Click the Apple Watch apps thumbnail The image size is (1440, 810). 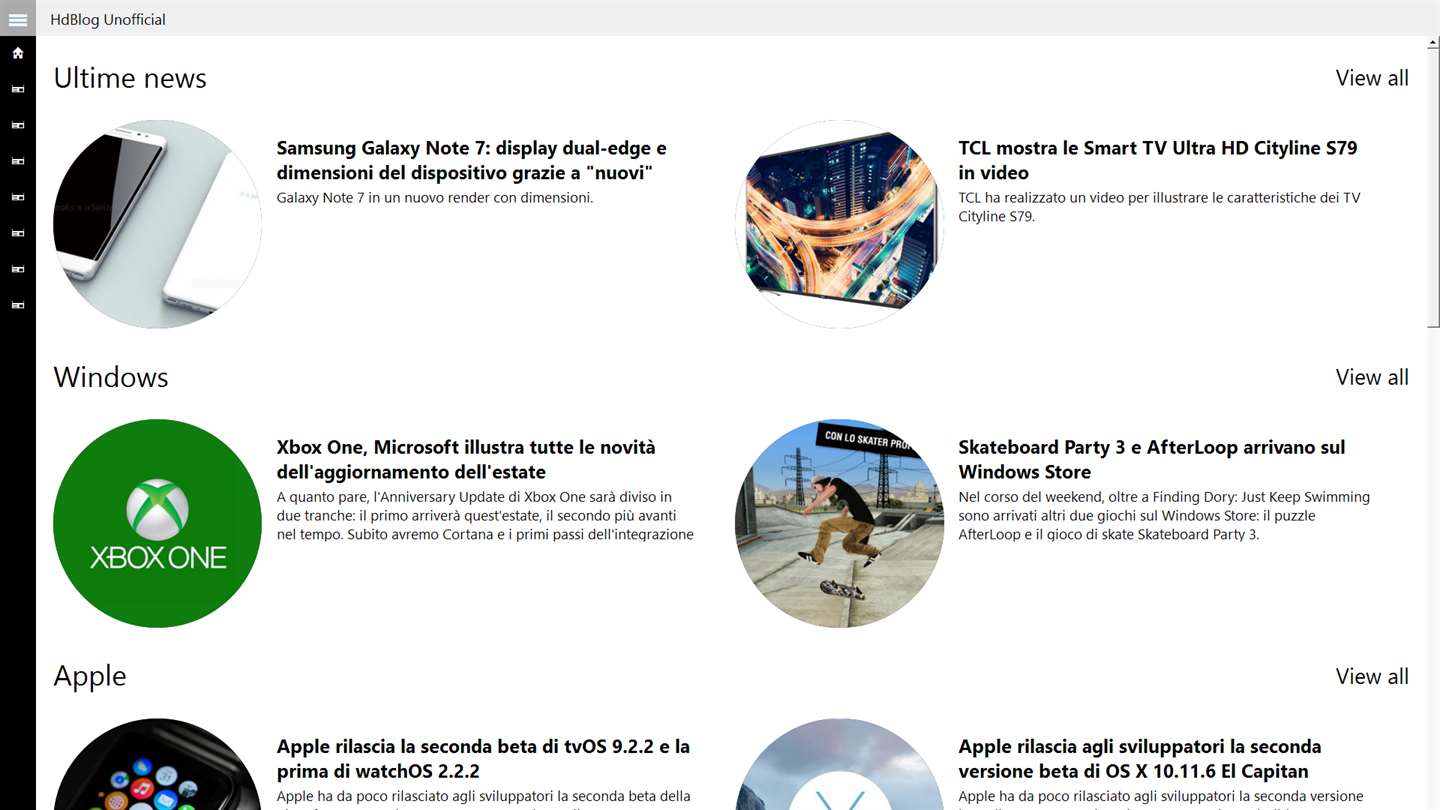[x=157, y=765]
